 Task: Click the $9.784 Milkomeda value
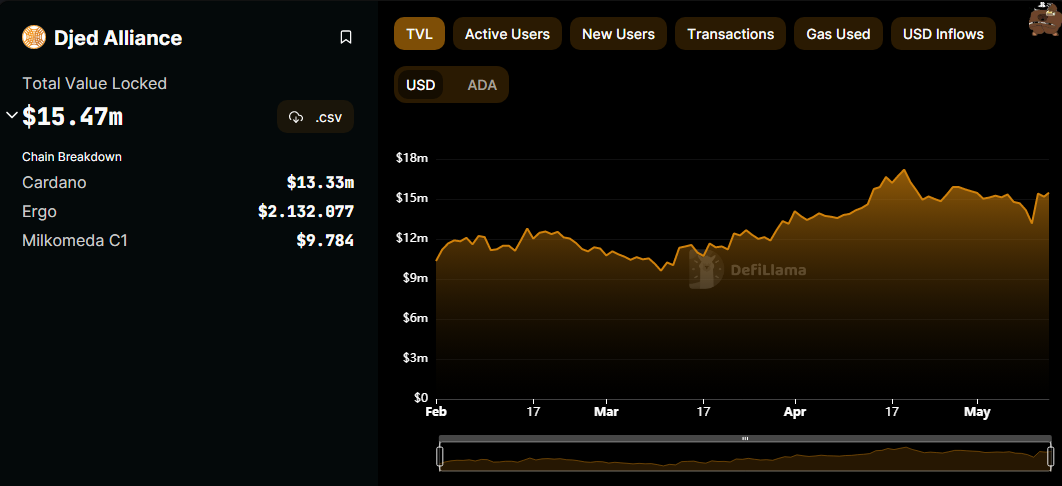[325, 240]
